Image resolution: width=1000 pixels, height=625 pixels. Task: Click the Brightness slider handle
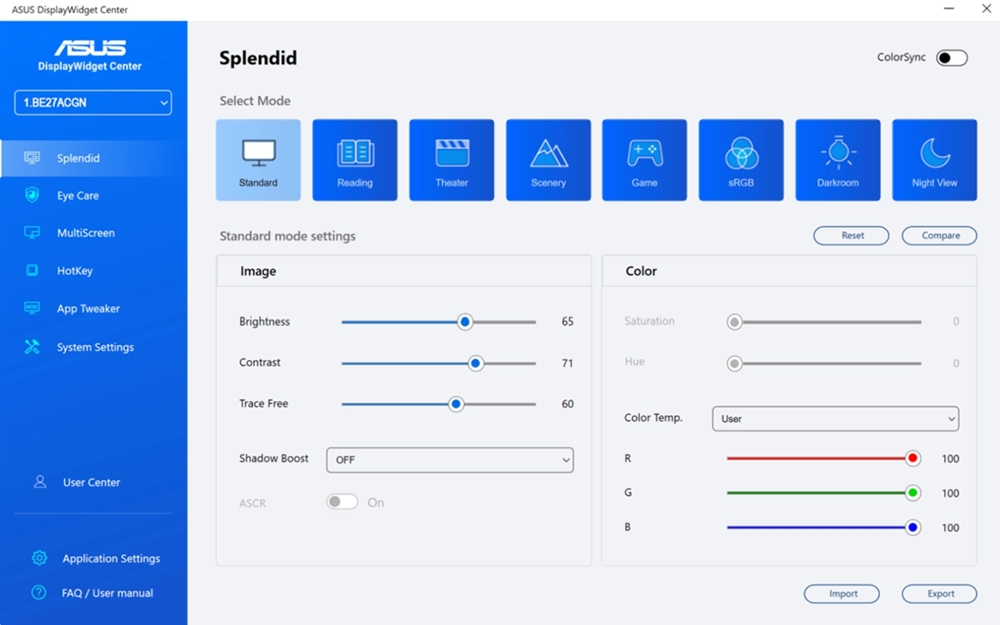click(464, 322)
